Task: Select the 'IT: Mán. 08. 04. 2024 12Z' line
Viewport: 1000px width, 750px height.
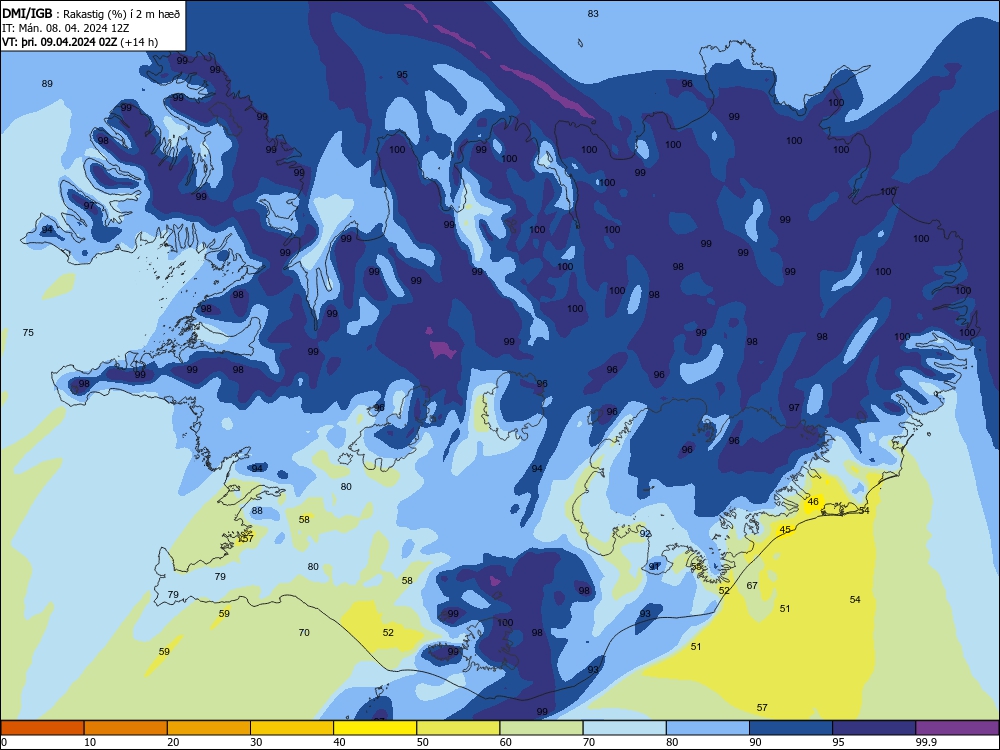Action: pos(65,28)
